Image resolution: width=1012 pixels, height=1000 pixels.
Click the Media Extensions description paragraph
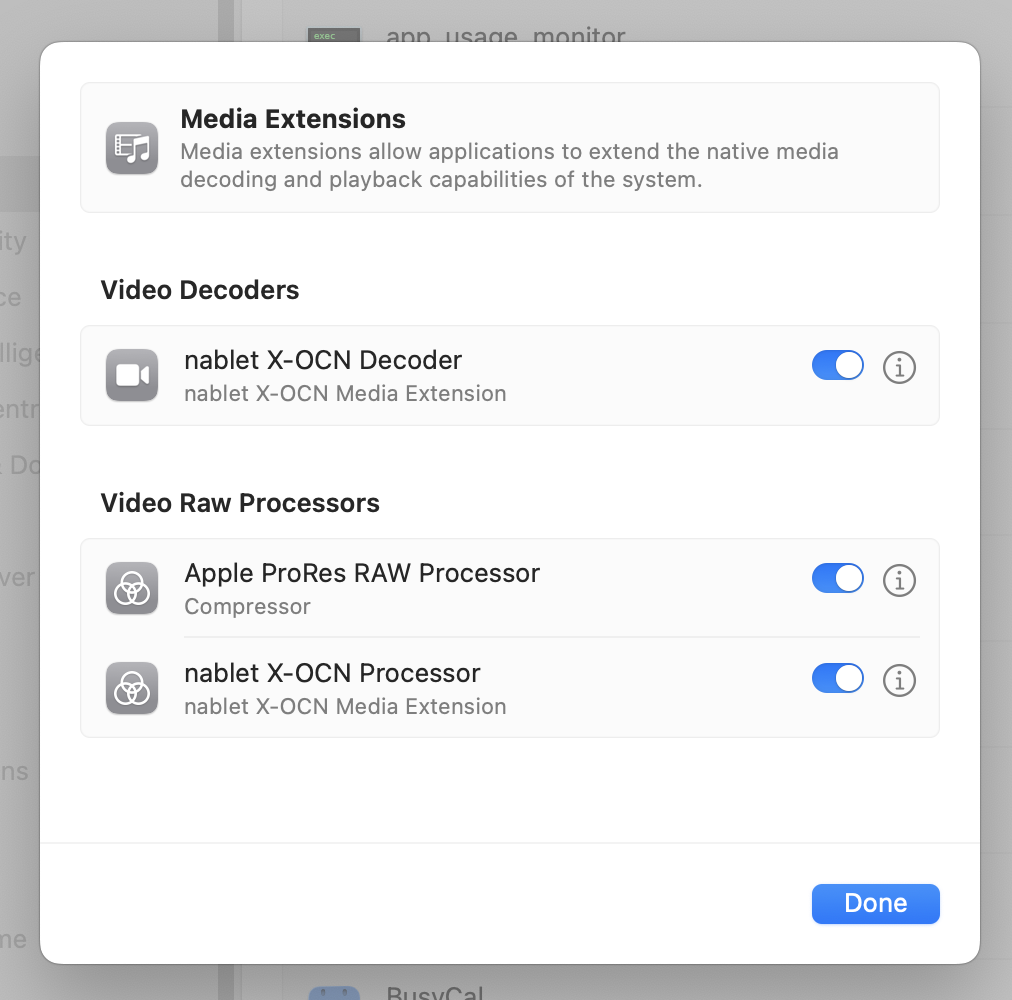509,166
